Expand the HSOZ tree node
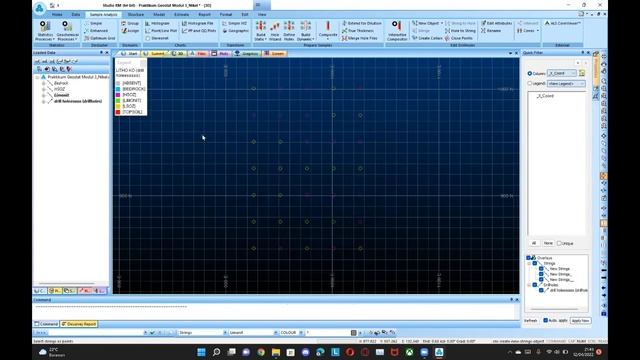 click(x=44, y=89)
